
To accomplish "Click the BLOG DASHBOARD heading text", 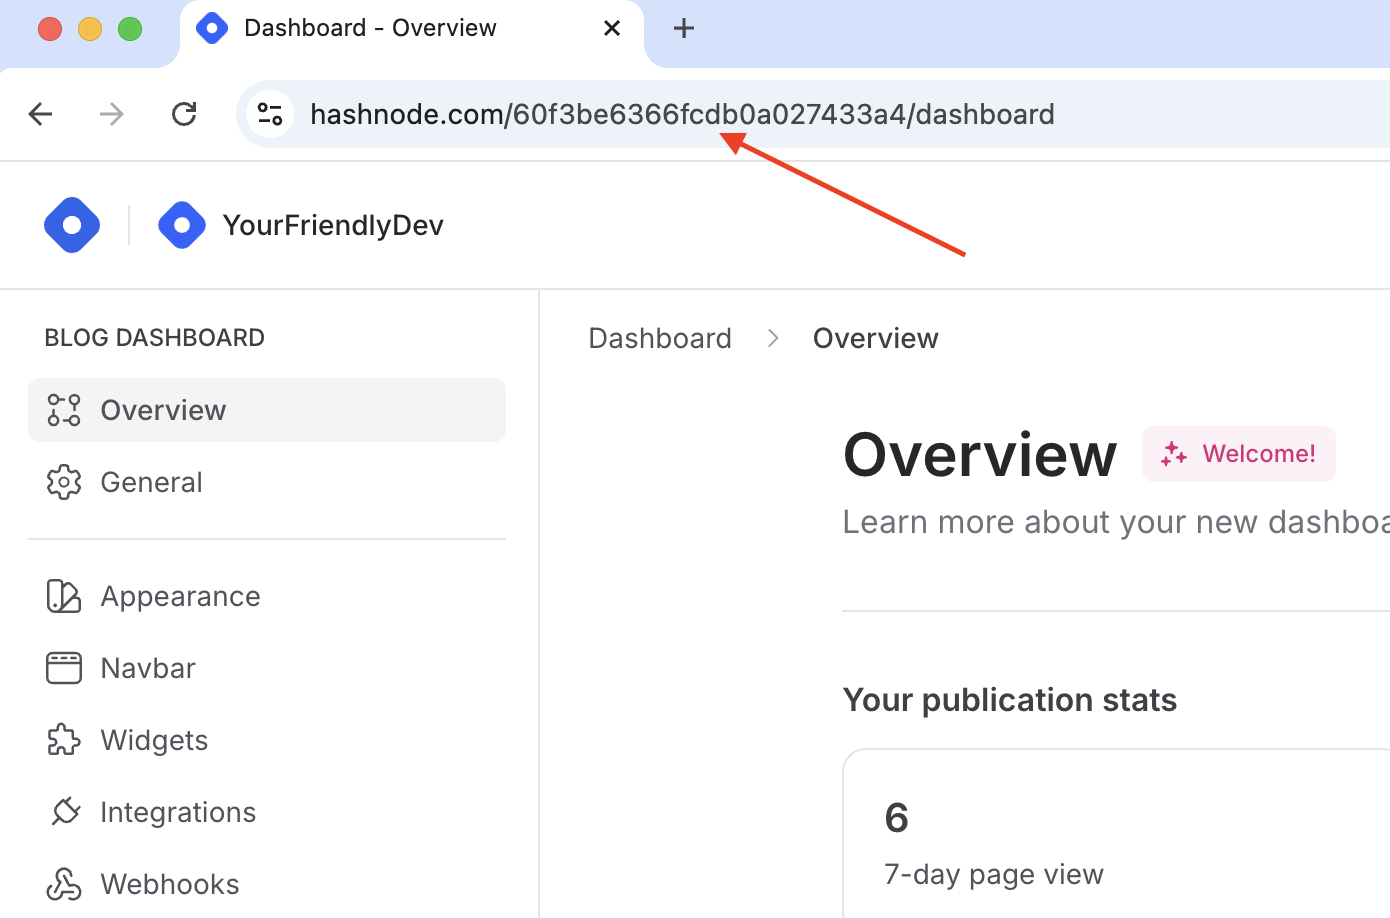I will click(x=154, y=338).
